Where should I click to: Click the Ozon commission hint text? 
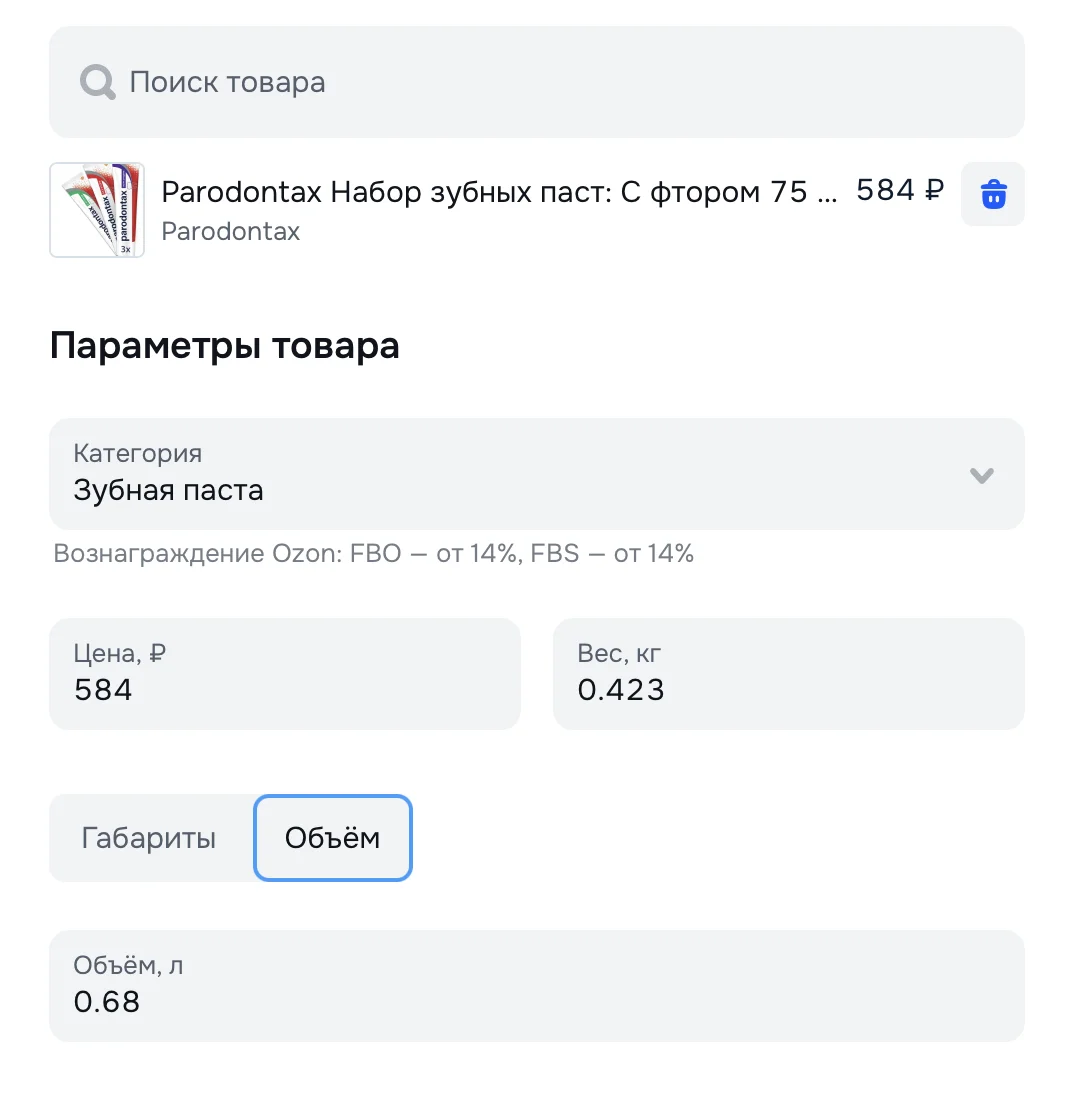[x=373, y=554]
